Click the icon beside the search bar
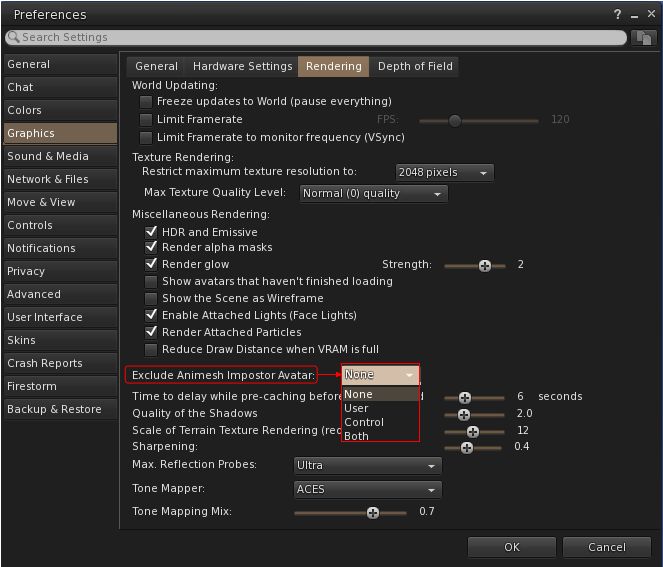This screenshot has height=567, width=663. point(643,37)
